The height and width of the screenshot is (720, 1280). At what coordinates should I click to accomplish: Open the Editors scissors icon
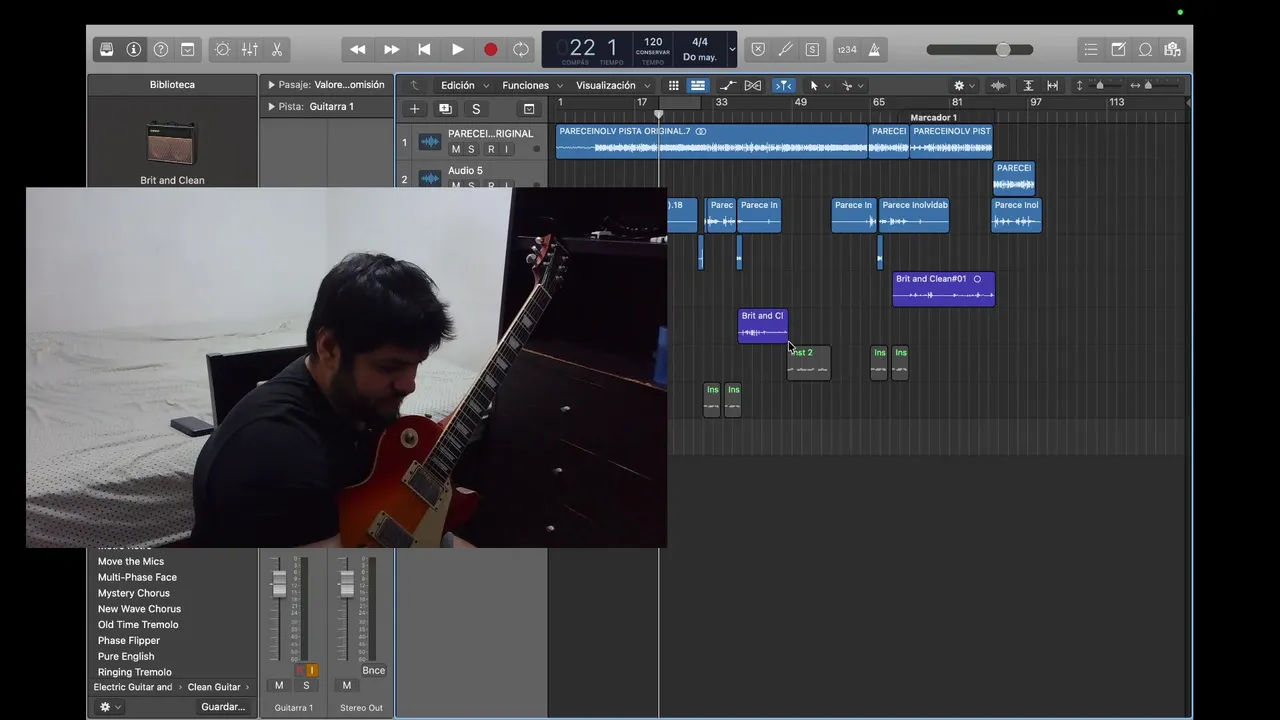(x=277, y=49)
